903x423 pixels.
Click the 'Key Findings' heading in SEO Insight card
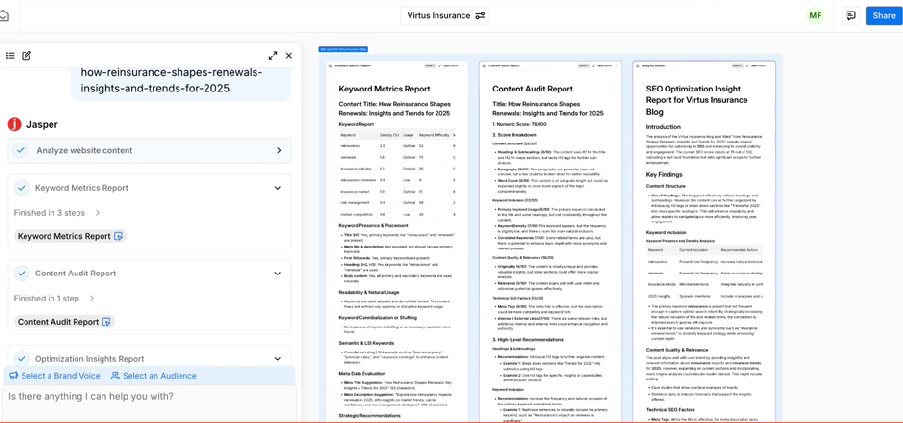(664, 174)
